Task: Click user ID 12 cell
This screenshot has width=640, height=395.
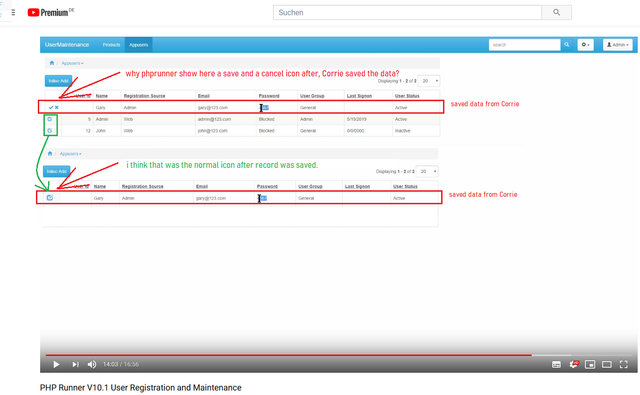Action: click(88, 131)
